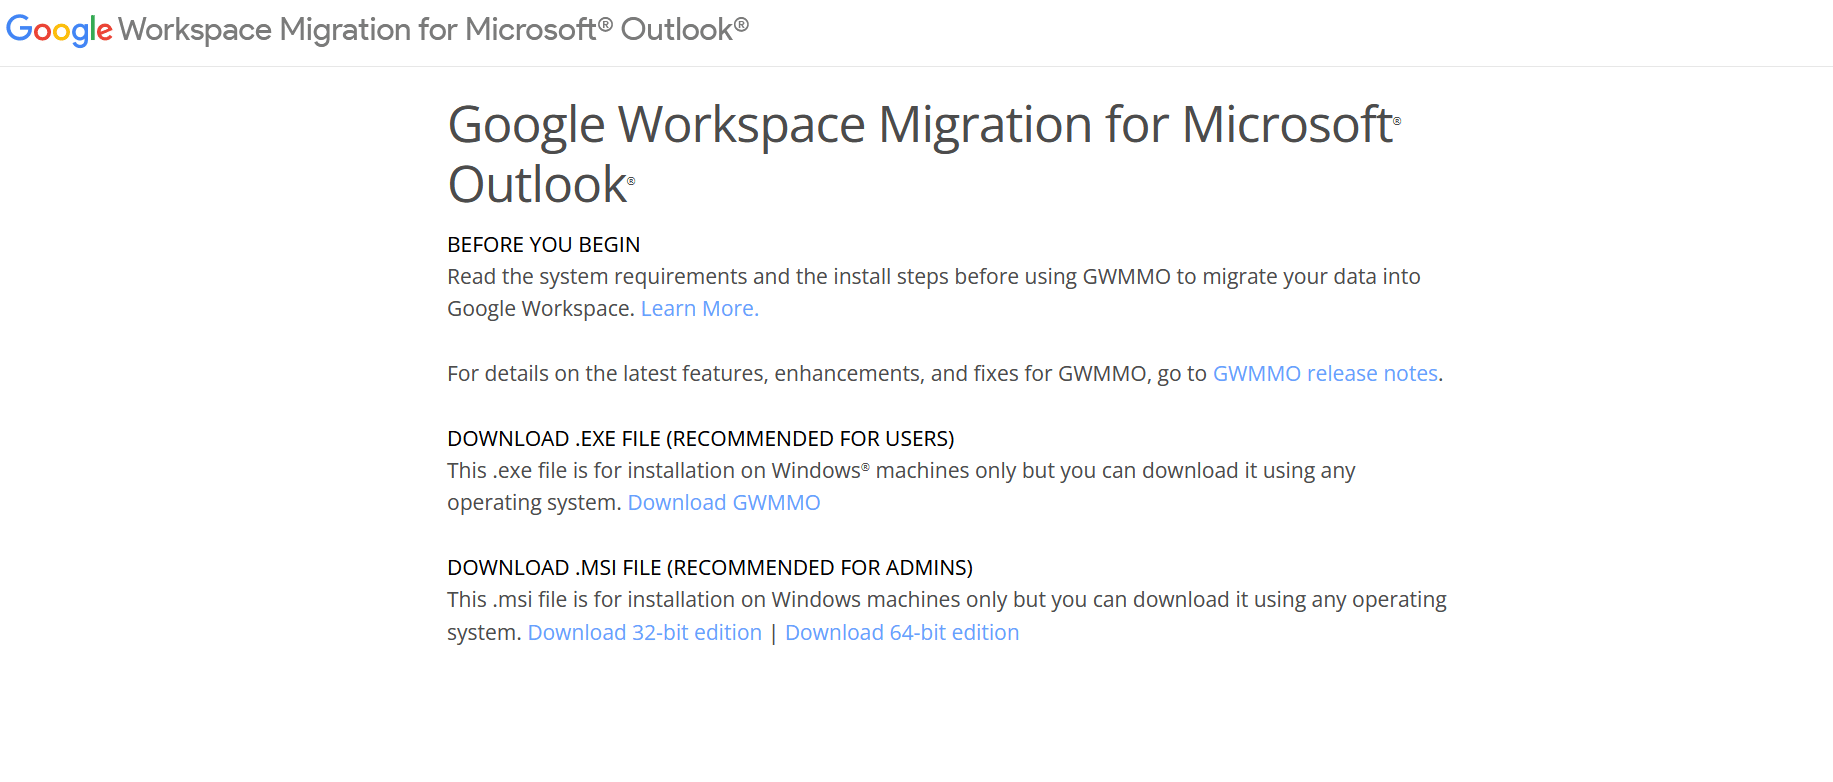Select the DOWNLOAD .MSI FILE heading
This screenshot has height=782, width=1833.
[x=709, y=568]
